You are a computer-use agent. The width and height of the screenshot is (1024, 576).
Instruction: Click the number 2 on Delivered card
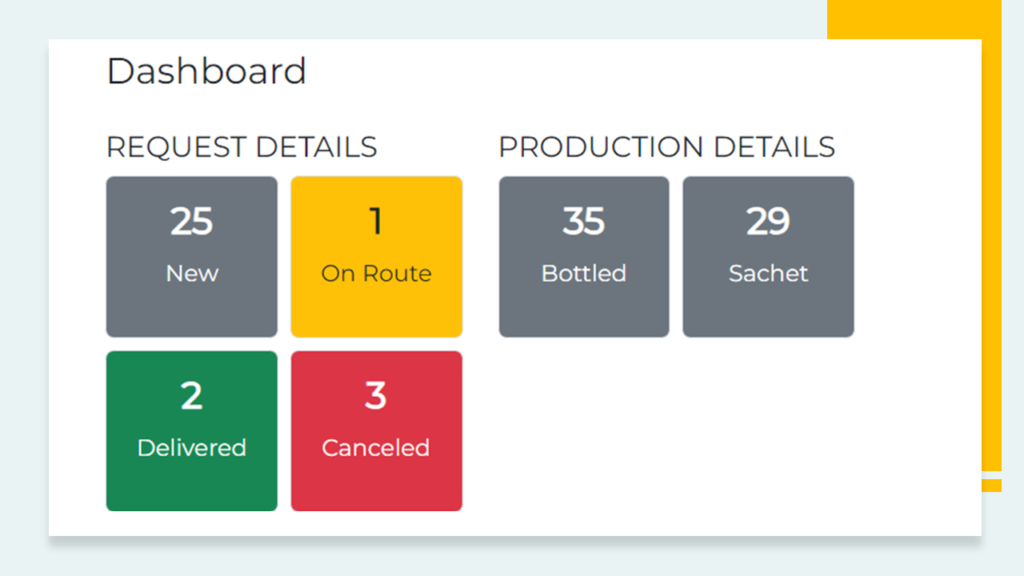tap(191, 396)
